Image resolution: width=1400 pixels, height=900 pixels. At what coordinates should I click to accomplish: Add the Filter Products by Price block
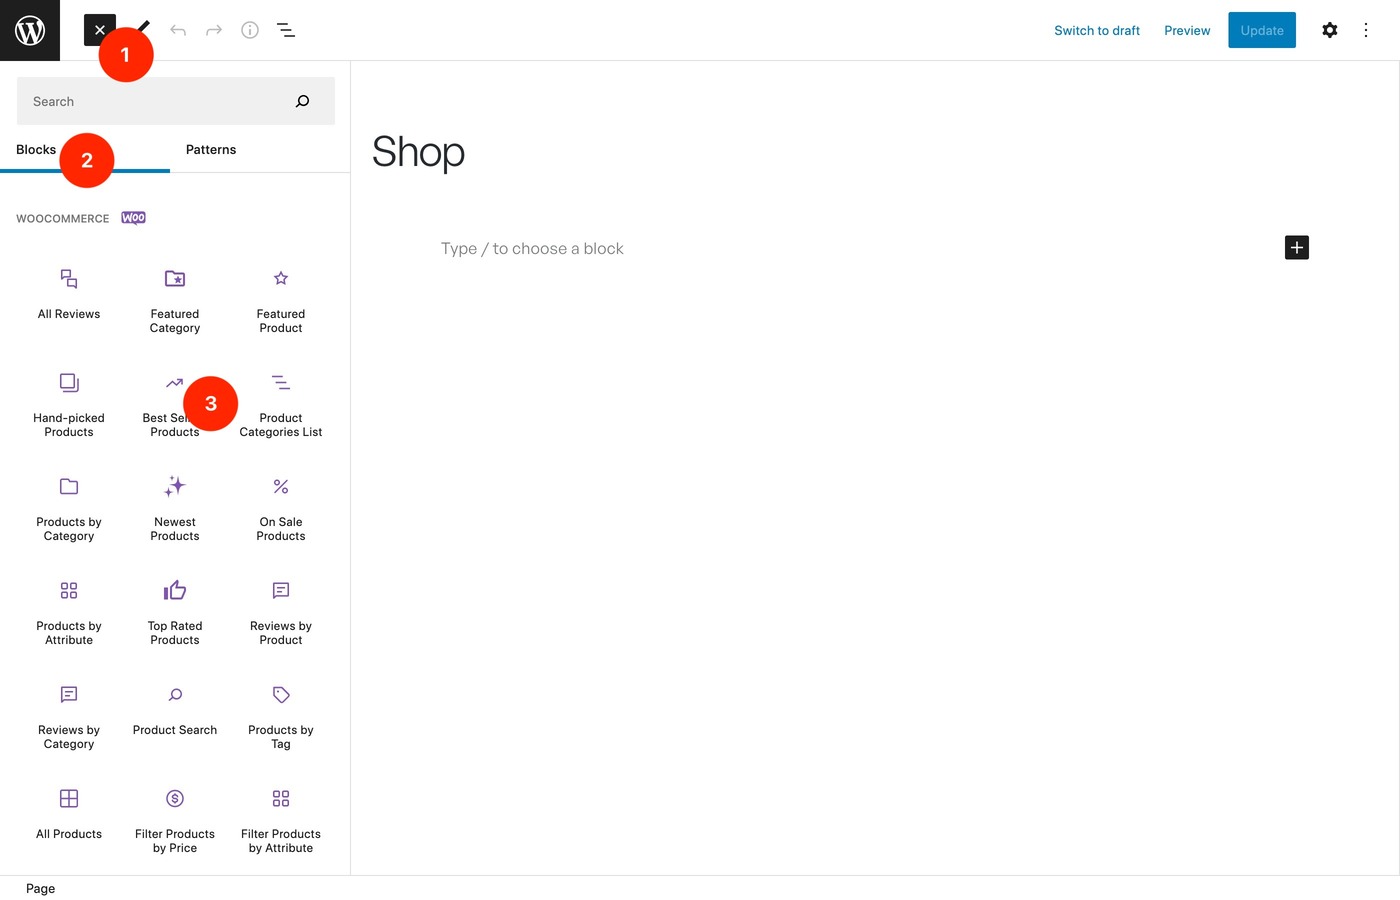(174, 820)
